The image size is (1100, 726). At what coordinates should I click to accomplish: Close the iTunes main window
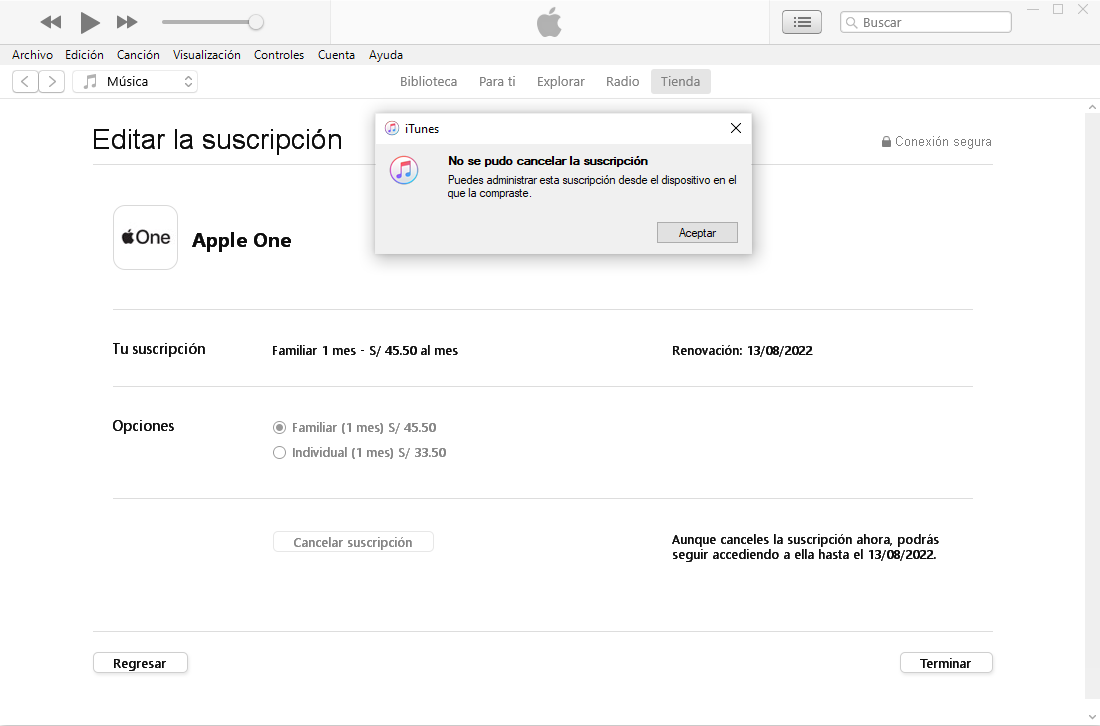click(x=1082, y=10)
